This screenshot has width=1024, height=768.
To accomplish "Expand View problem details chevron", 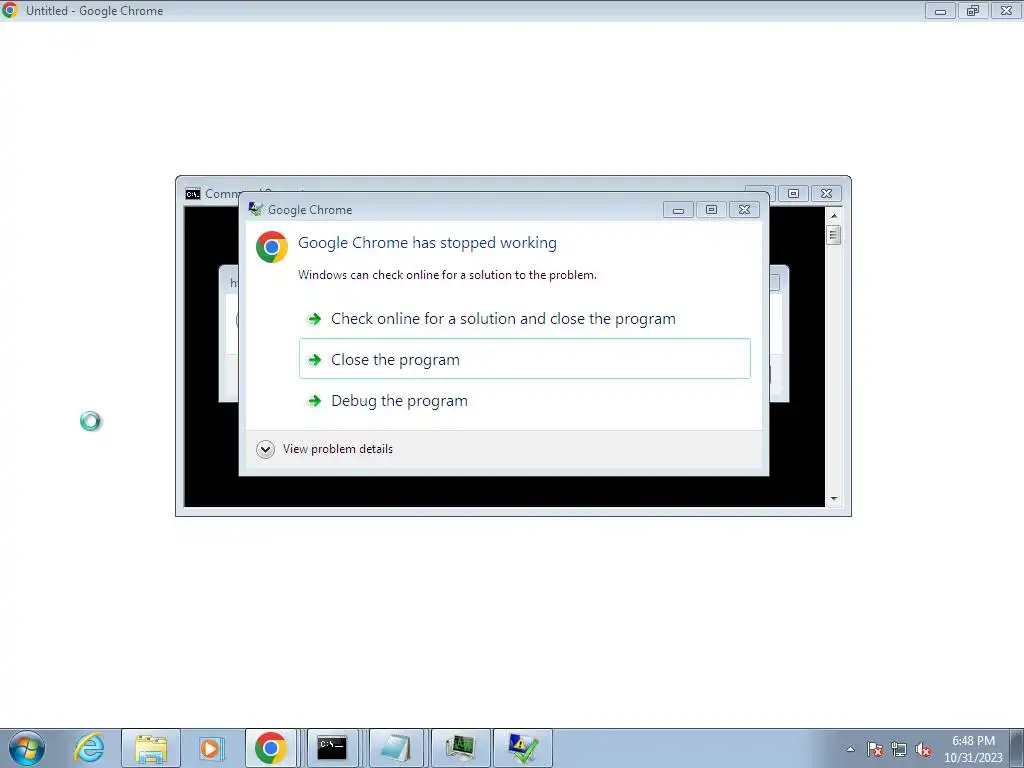I will [x=265, y=449].
